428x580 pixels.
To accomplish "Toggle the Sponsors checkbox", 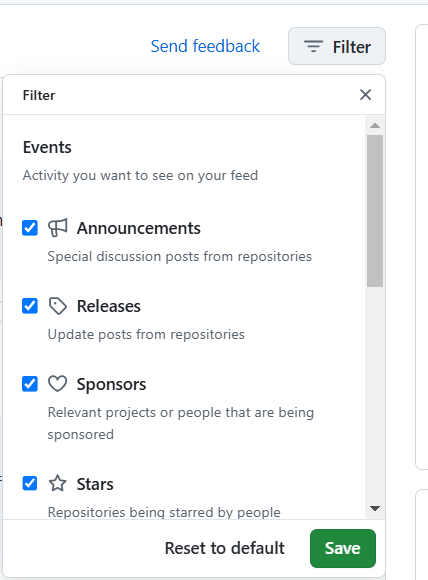I will point(30,384).
